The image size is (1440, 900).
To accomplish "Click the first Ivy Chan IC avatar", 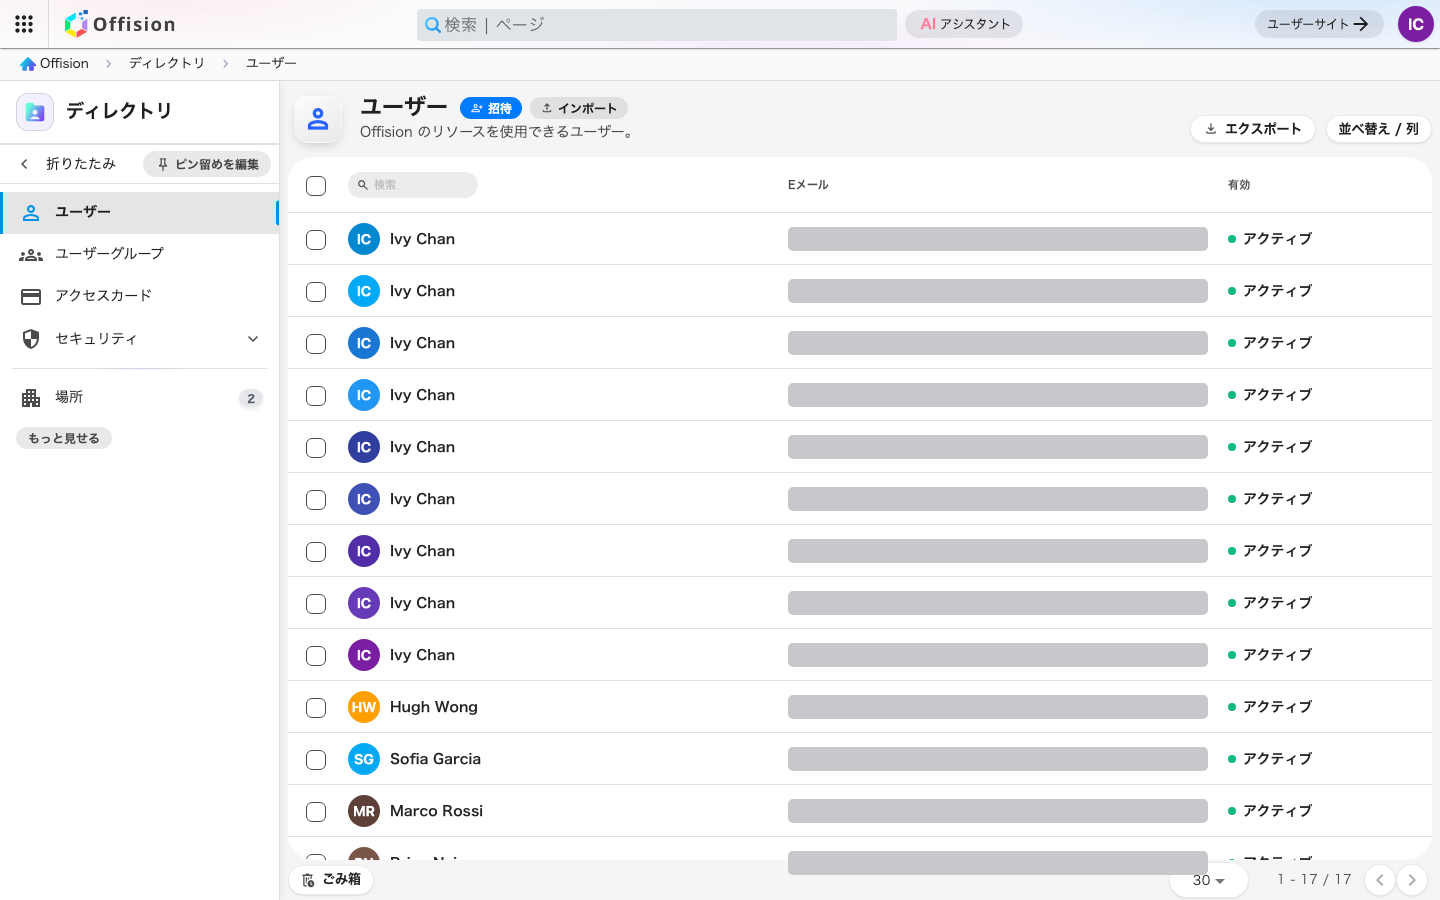I will tap(364, 239).
